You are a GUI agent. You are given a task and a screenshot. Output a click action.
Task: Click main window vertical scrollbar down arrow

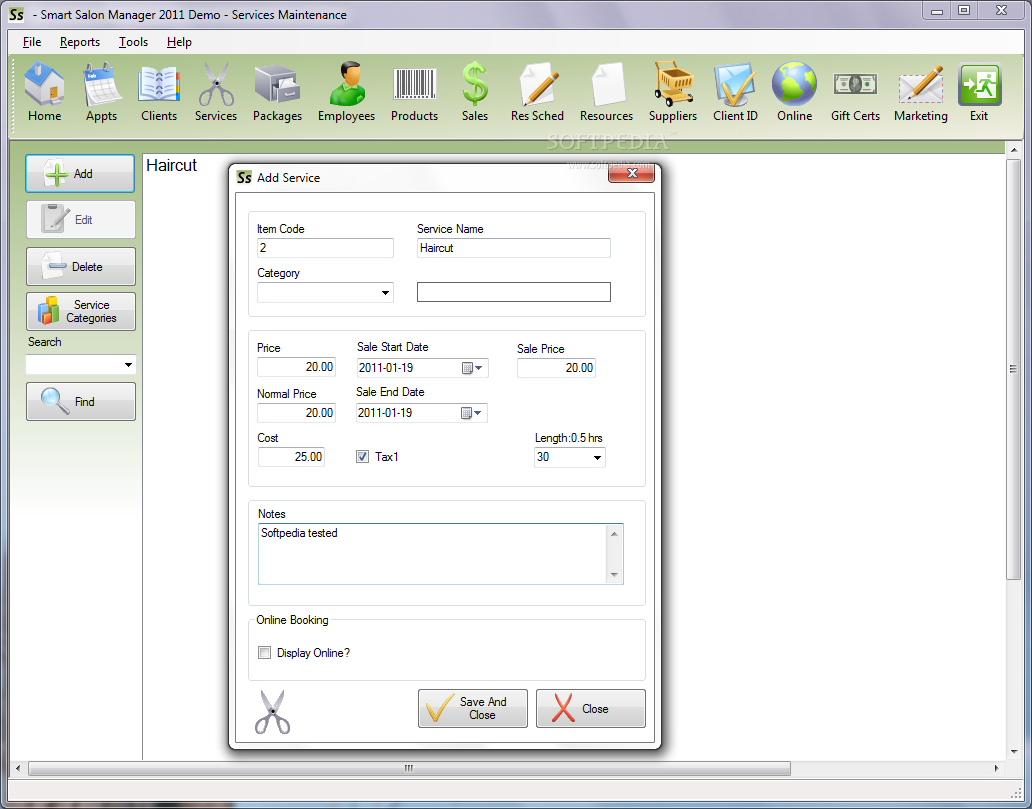coord(1014,751)
